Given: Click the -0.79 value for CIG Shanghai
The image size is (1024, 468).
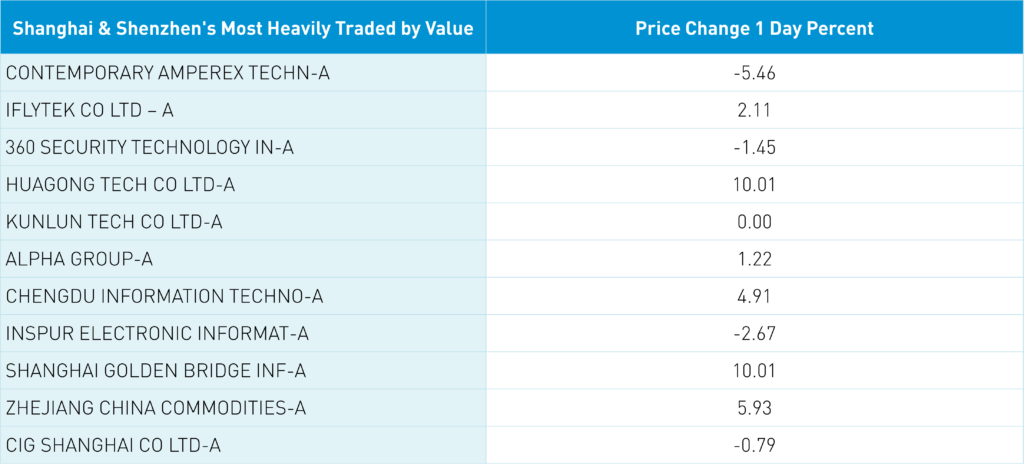Looking at the screenshot, I should (754, 445).
